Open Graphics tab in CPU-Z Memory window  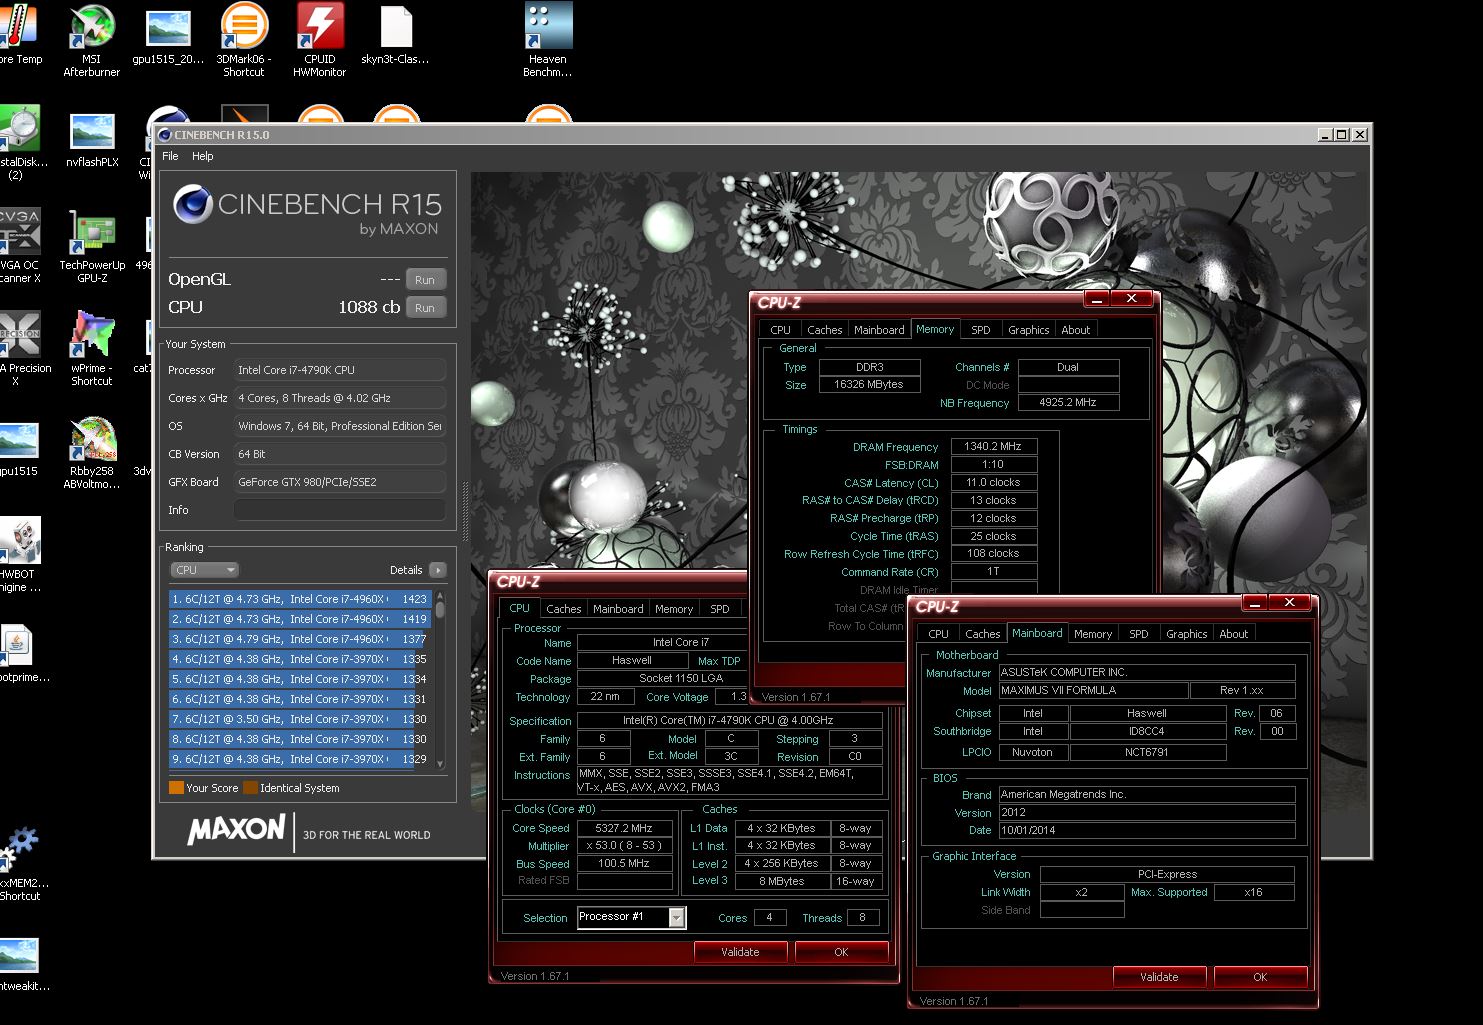click(1028, 330)
